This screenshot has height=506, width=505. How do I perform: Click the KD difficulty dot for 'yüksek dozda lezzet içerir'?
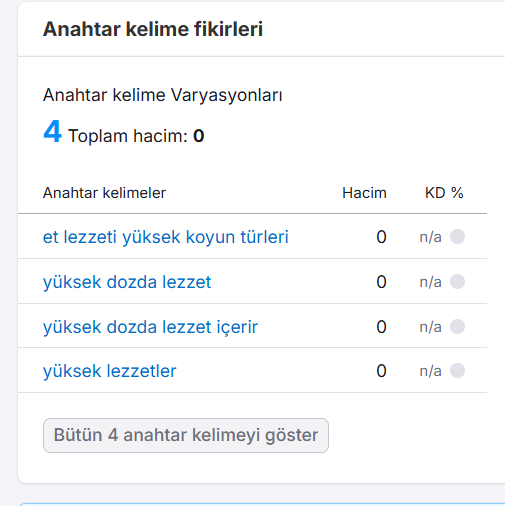coord(457,326)
